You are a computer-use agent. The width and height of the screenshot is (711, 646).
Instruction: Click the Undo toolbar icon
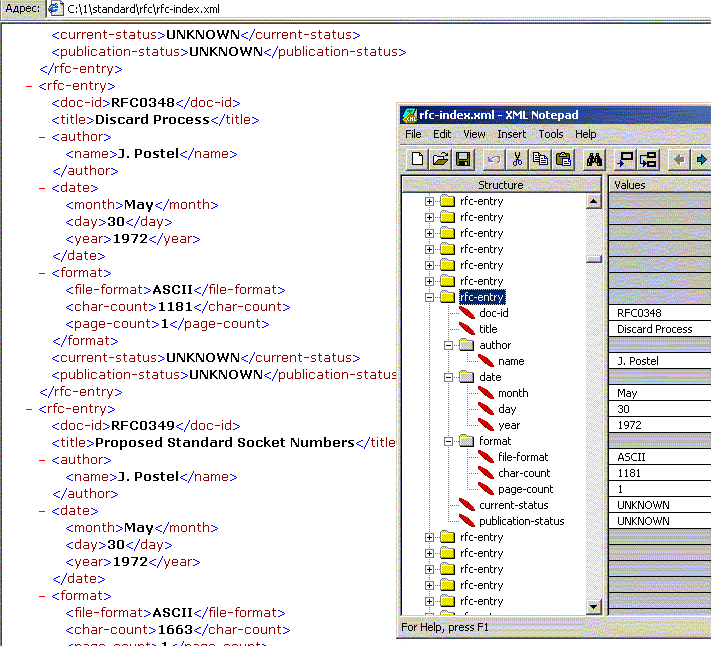click(494, 159)
